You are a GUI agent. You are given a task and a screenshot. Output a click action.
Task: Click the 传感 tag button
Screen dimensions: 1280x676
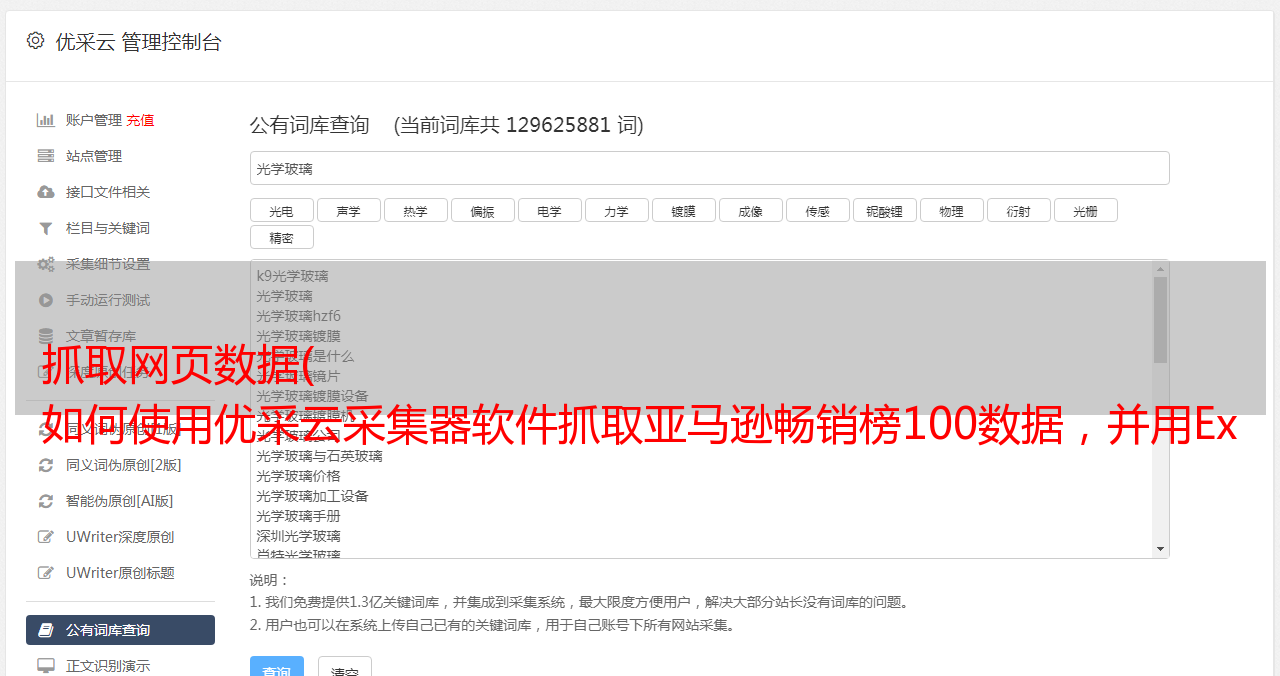tap(817, 211)
